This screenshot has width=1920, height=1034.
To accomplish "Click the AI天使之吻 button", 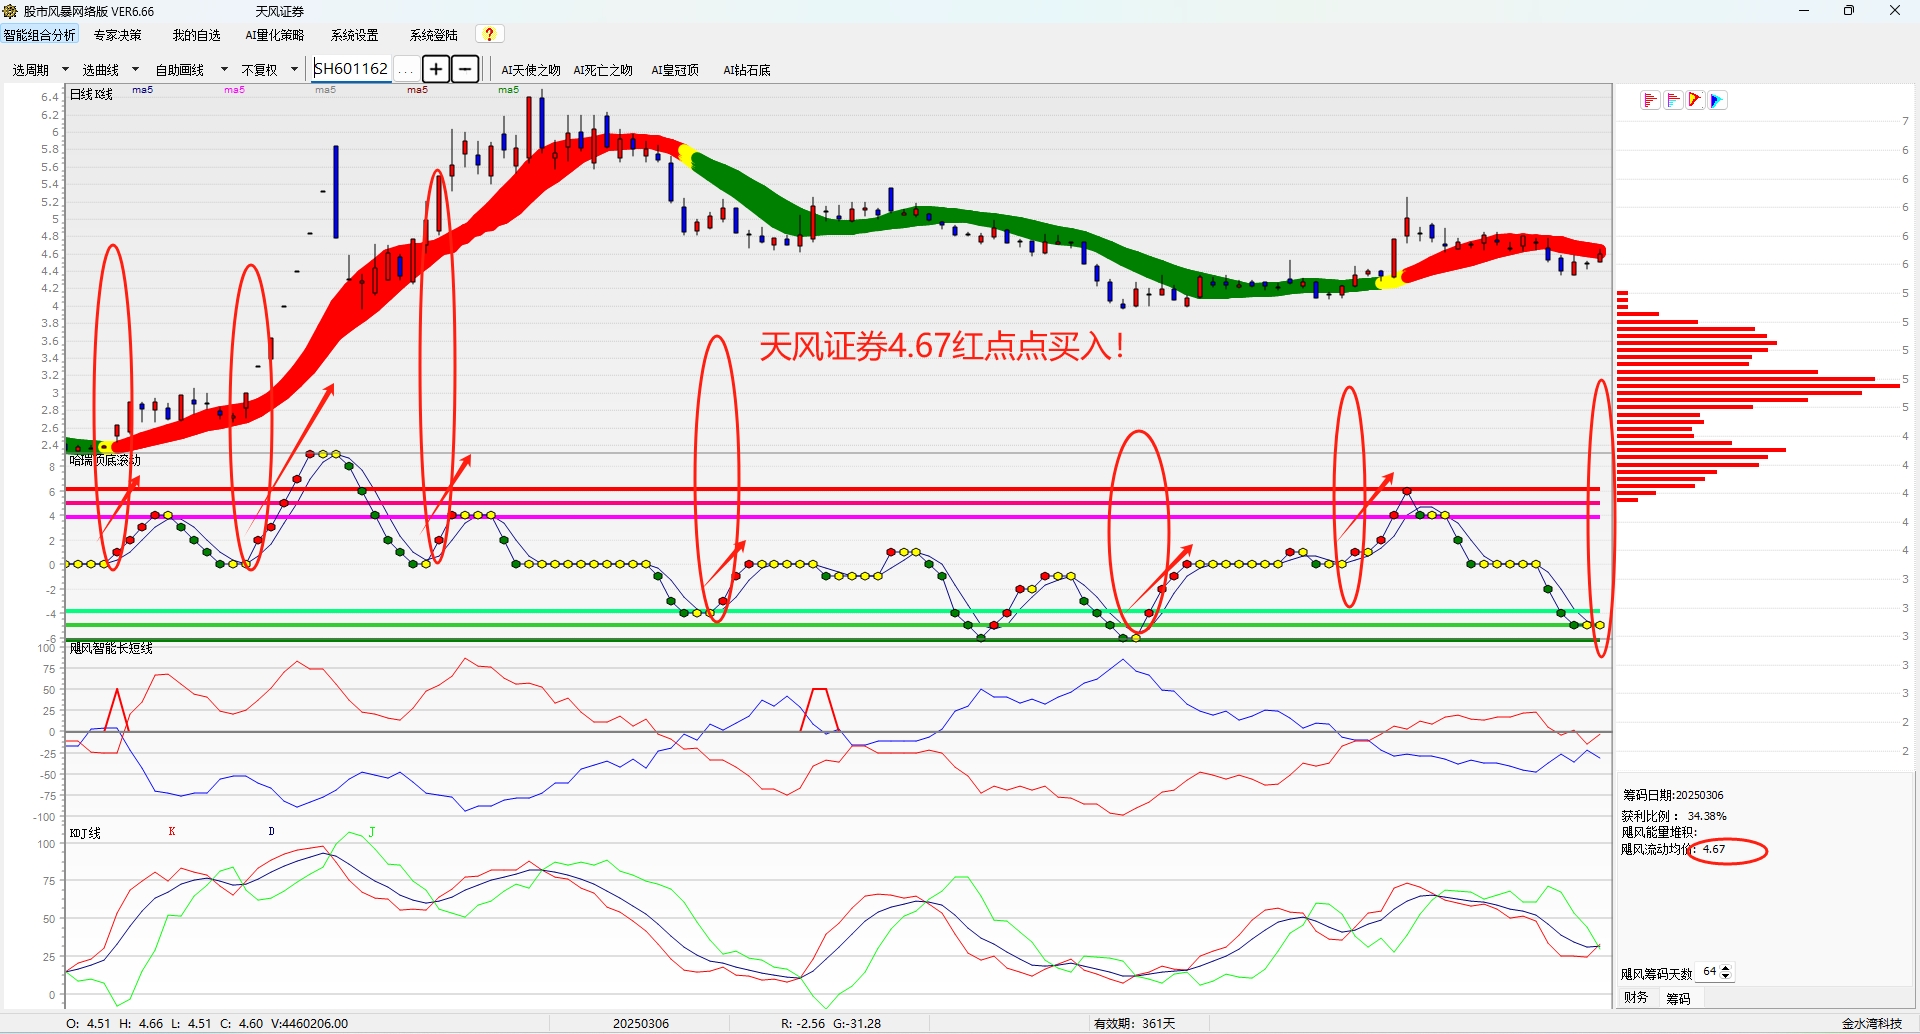I will coord(531,70).
